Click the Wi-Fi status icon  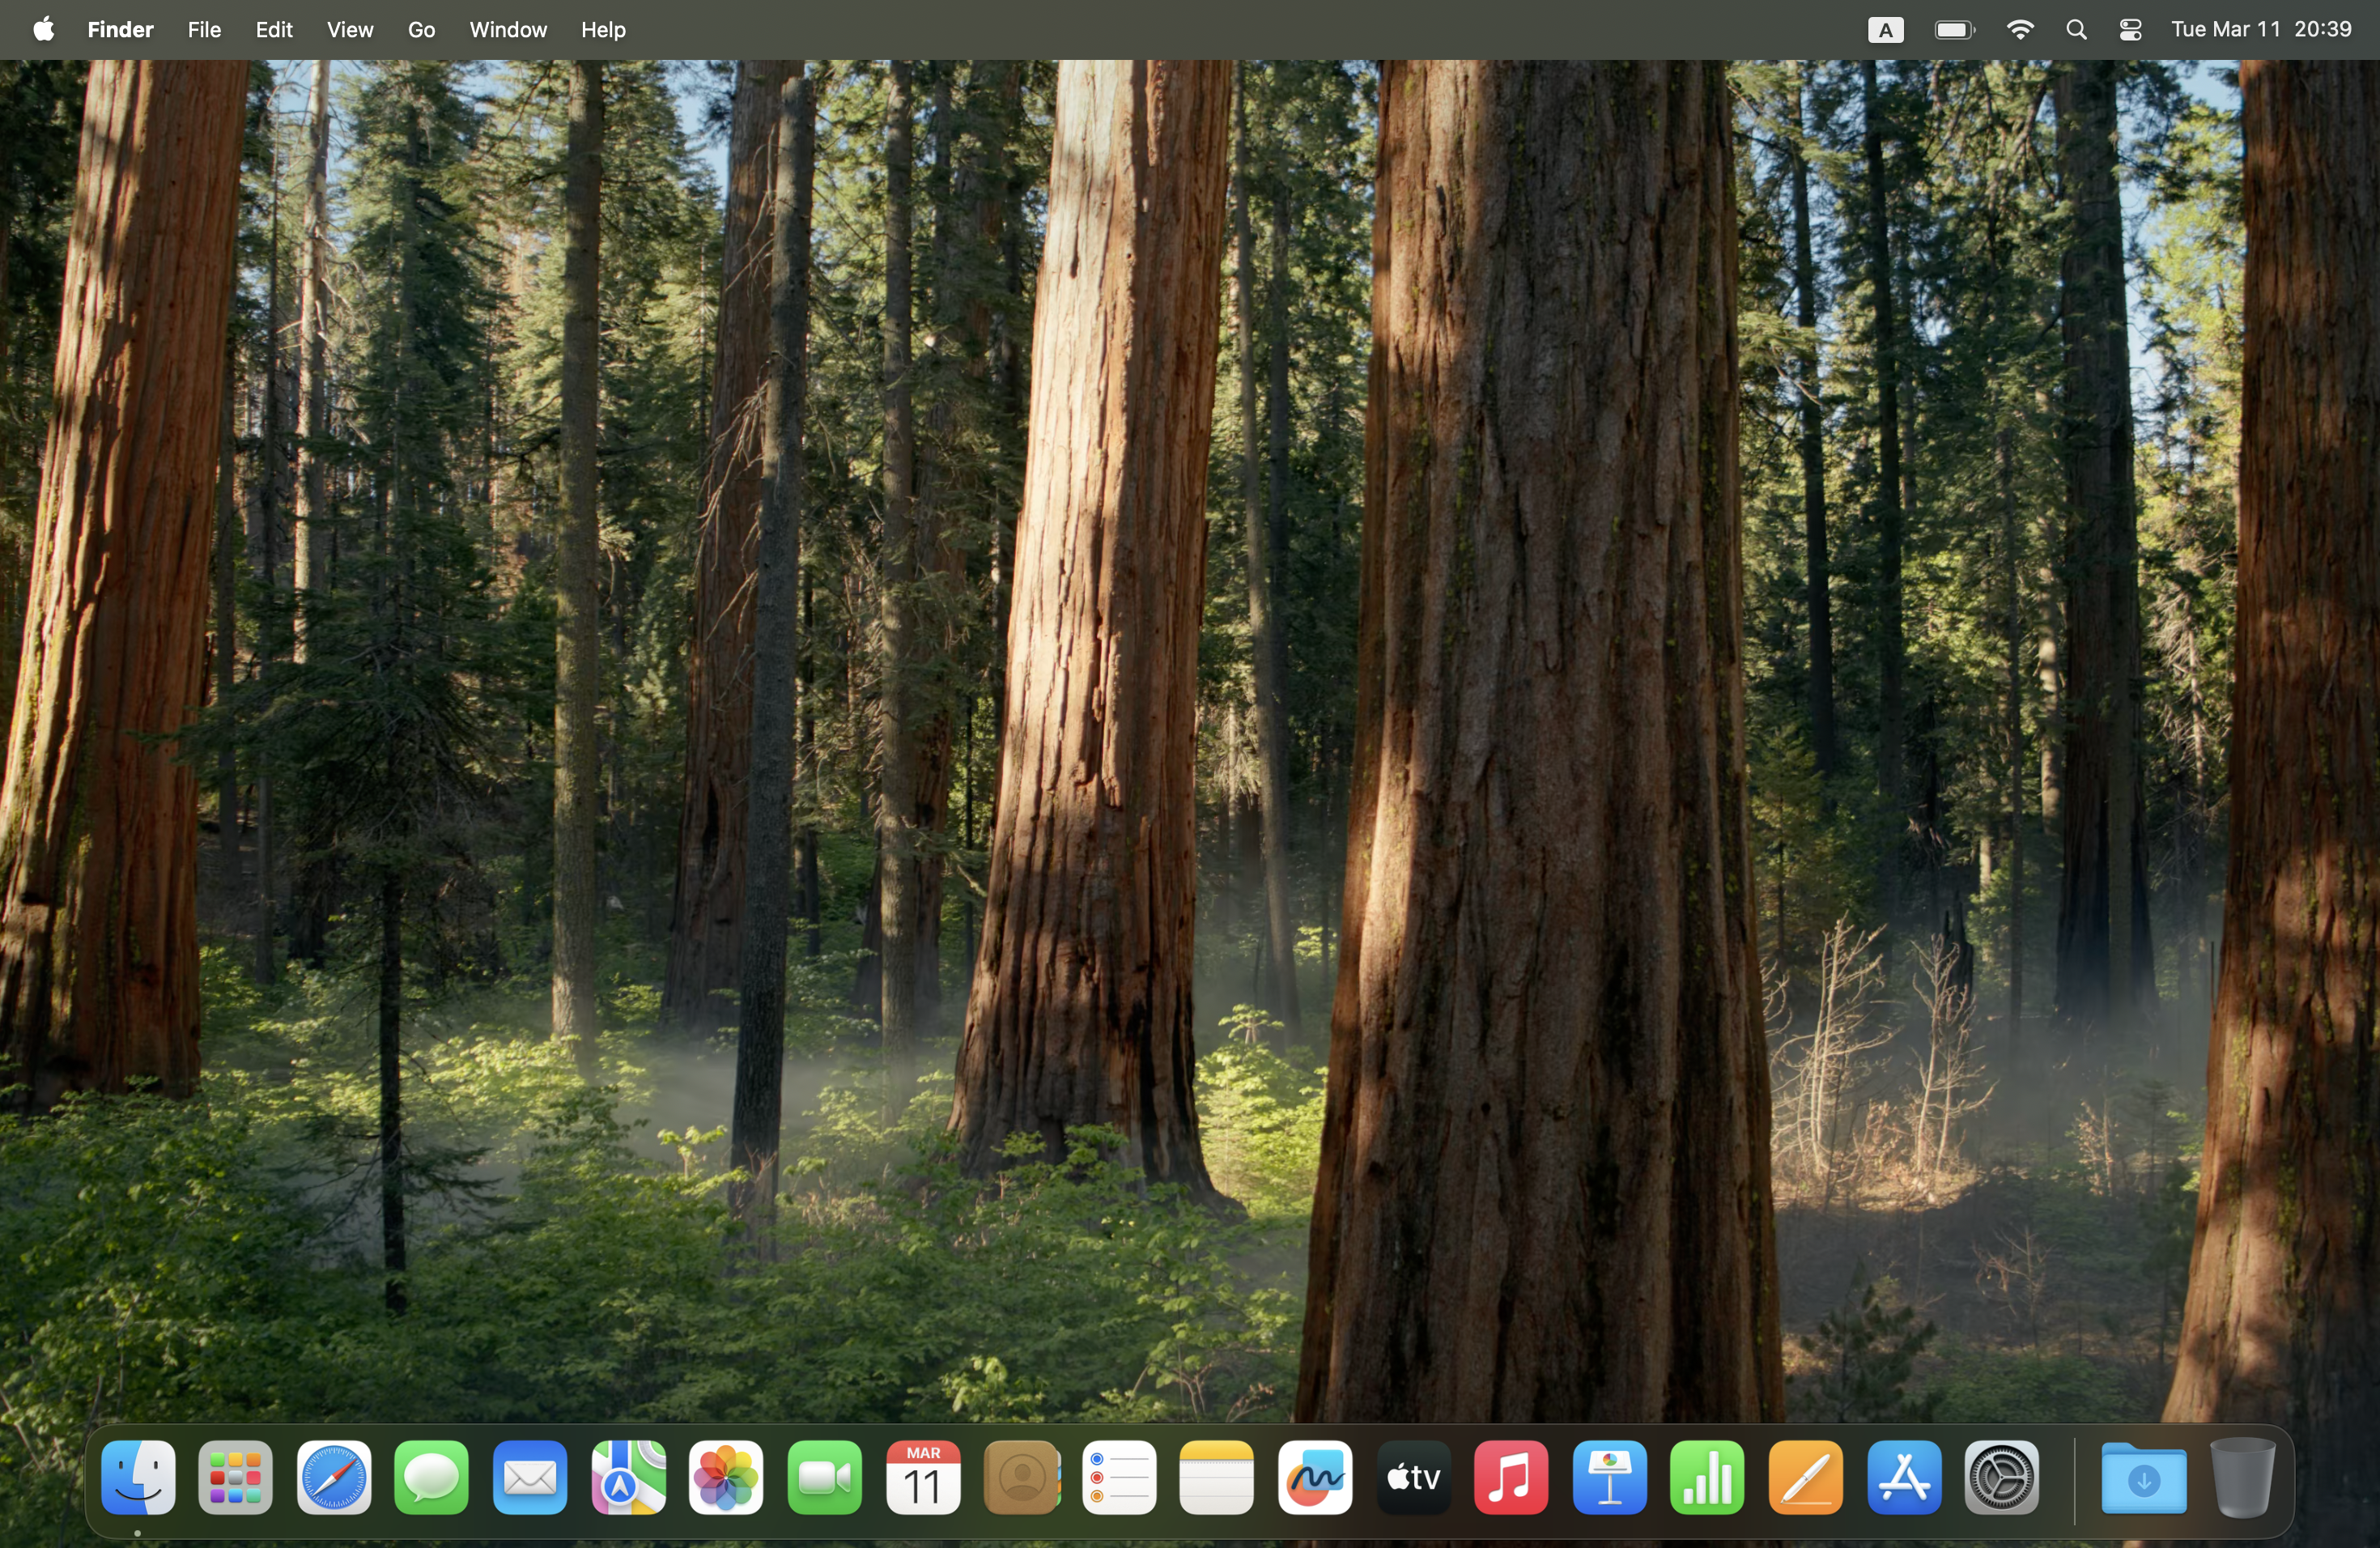pos(2019,30)
